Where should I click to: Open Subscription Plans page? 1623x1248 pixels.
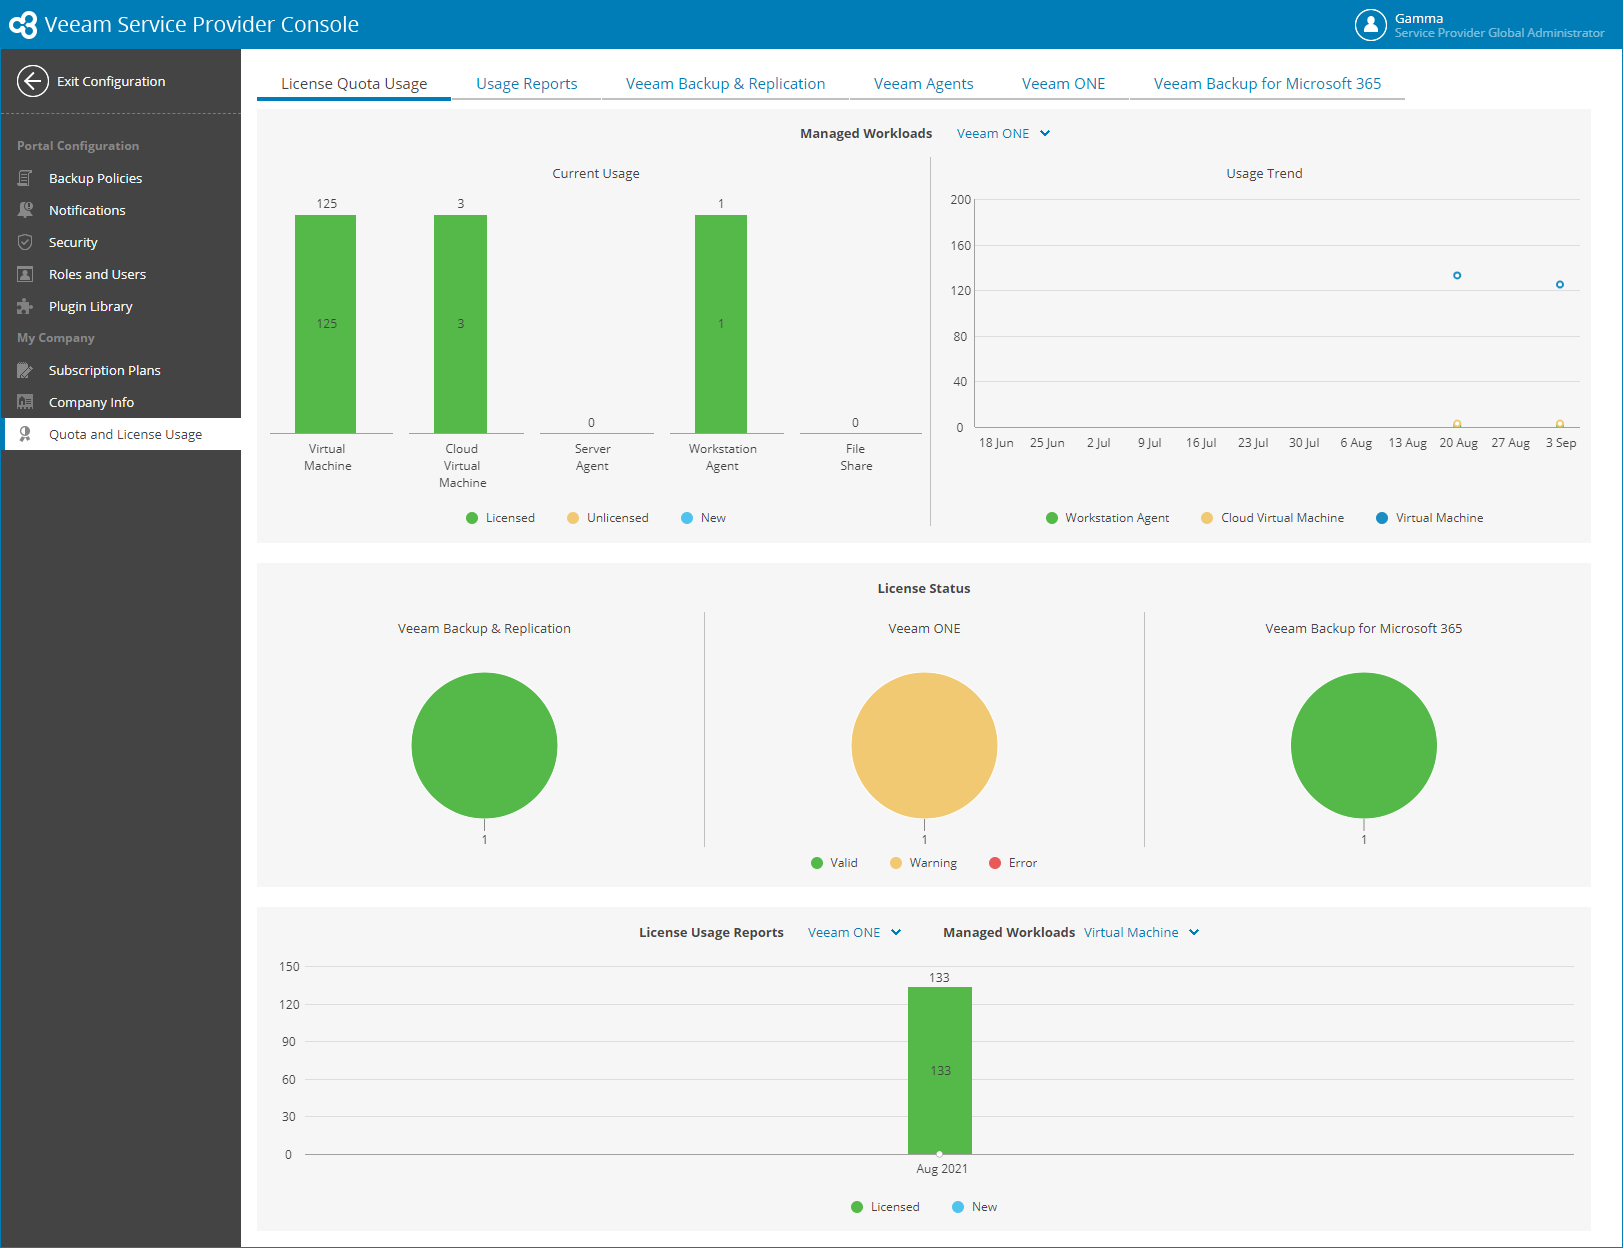[104, 370]
